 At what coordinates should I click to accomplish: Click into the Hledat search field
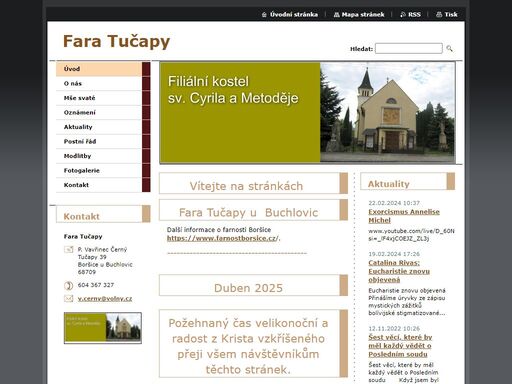[x=409, y=48]
